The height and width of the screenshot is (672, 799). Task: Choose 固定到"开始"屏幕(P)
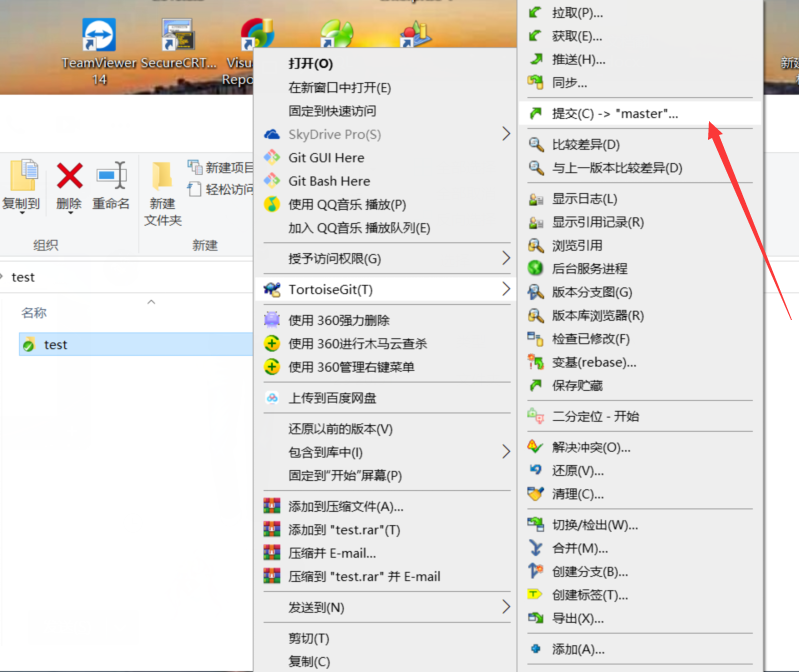click(345, 475)
